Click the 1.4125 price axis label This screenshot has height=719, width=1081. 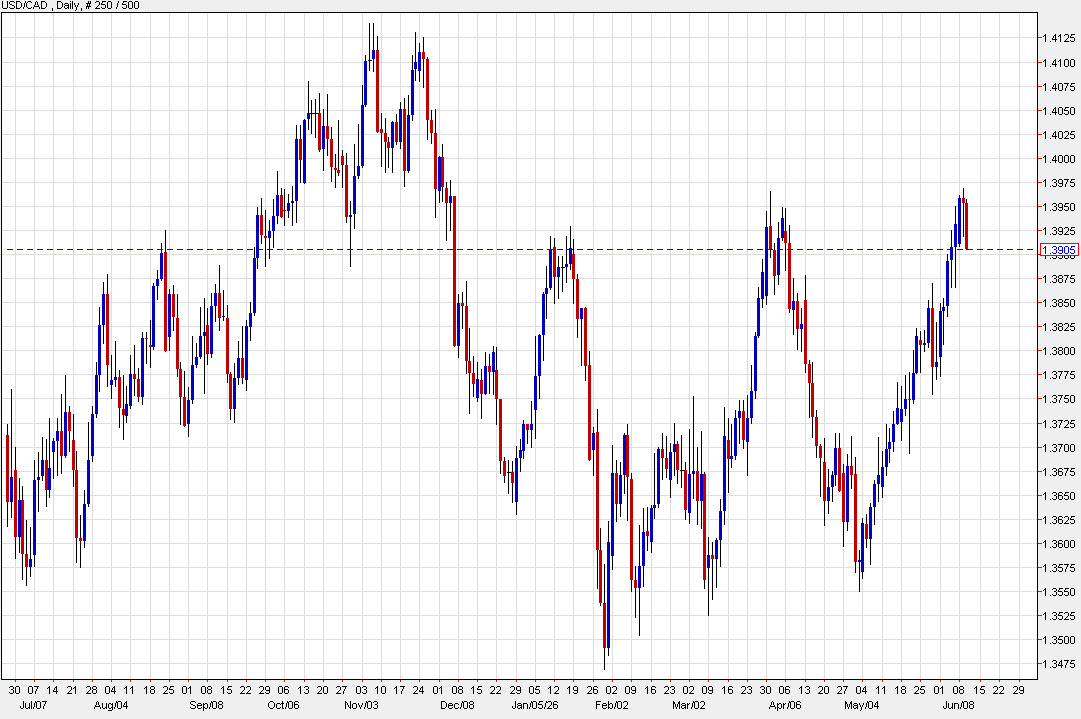(1058, 39)
